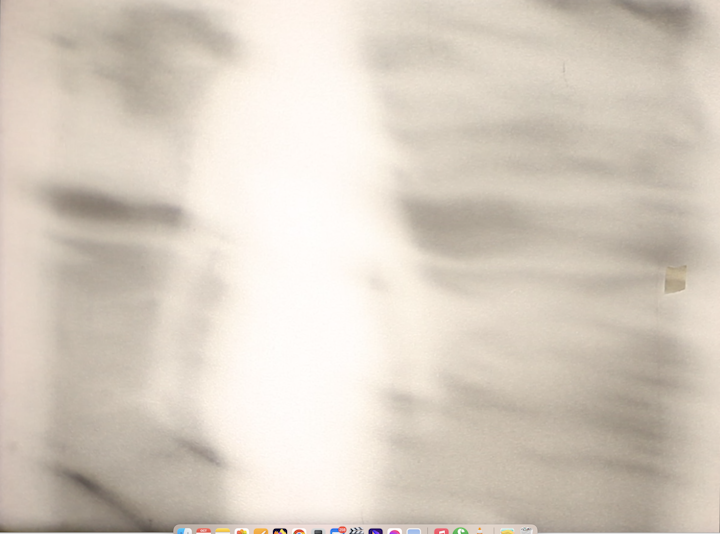Click the dark gray icon right of Chrome

[318, 531]
